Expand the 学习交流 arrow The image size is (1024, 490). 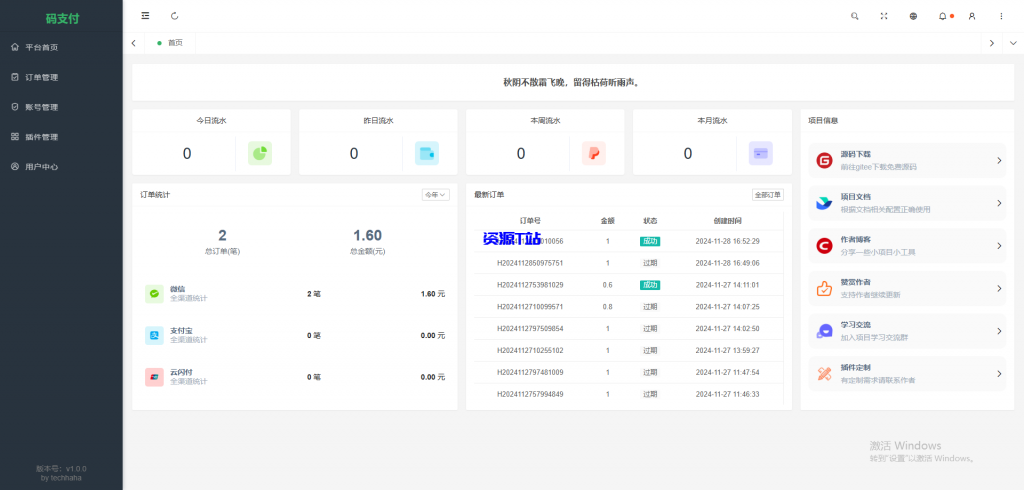(999, 331)
